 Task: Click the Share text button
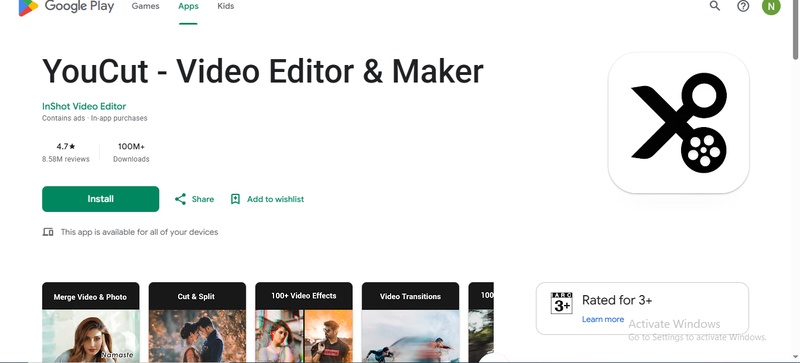[x=203, y=199]
